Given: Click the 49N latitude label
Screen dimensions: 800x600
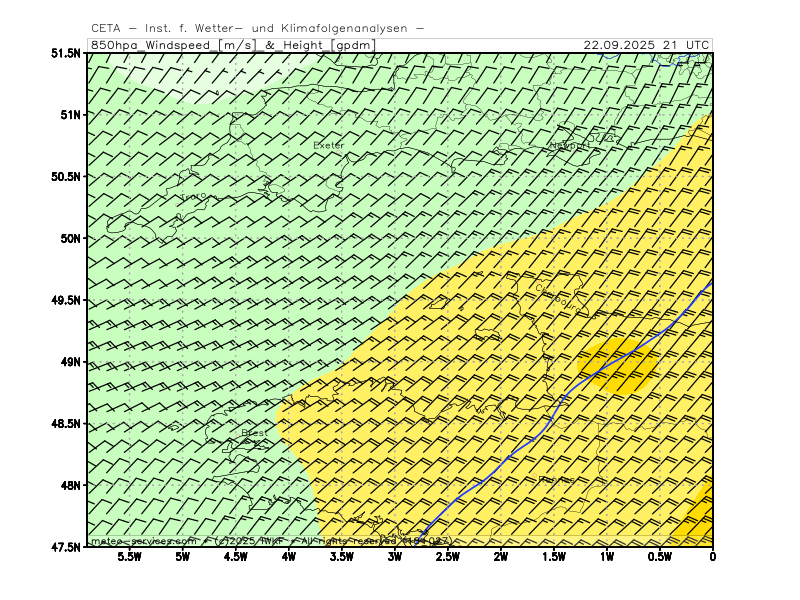Looking at the screenshot, I should click(x=70, y=362).
